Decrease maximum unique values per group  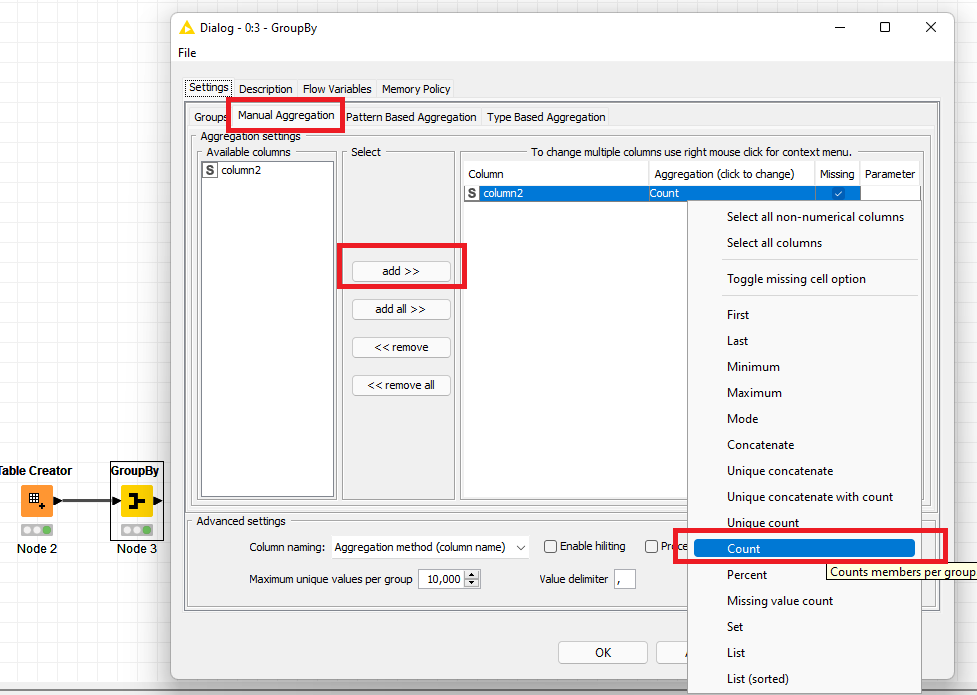(472, 583)
